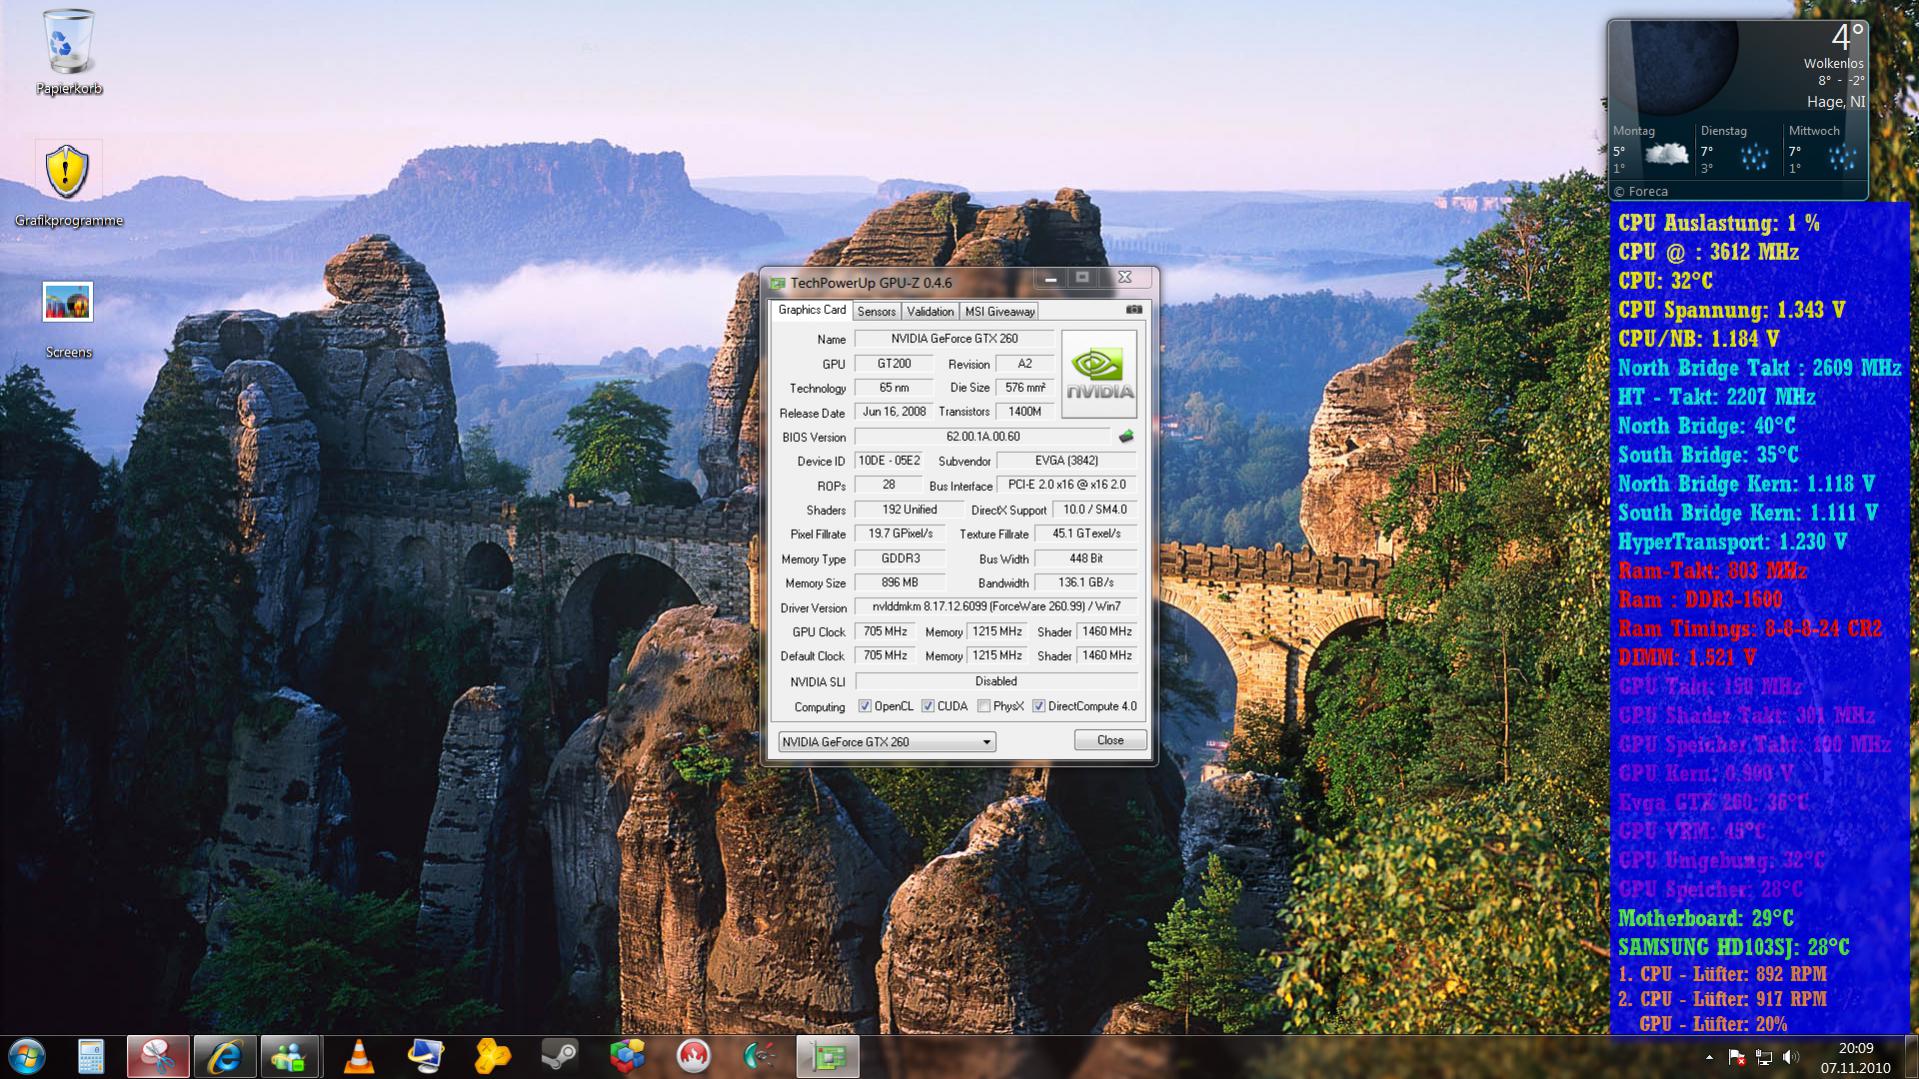Open the MSI Giveaway tab
Viewport: 1919px width, 1079px height.
[x=999, y=312]
